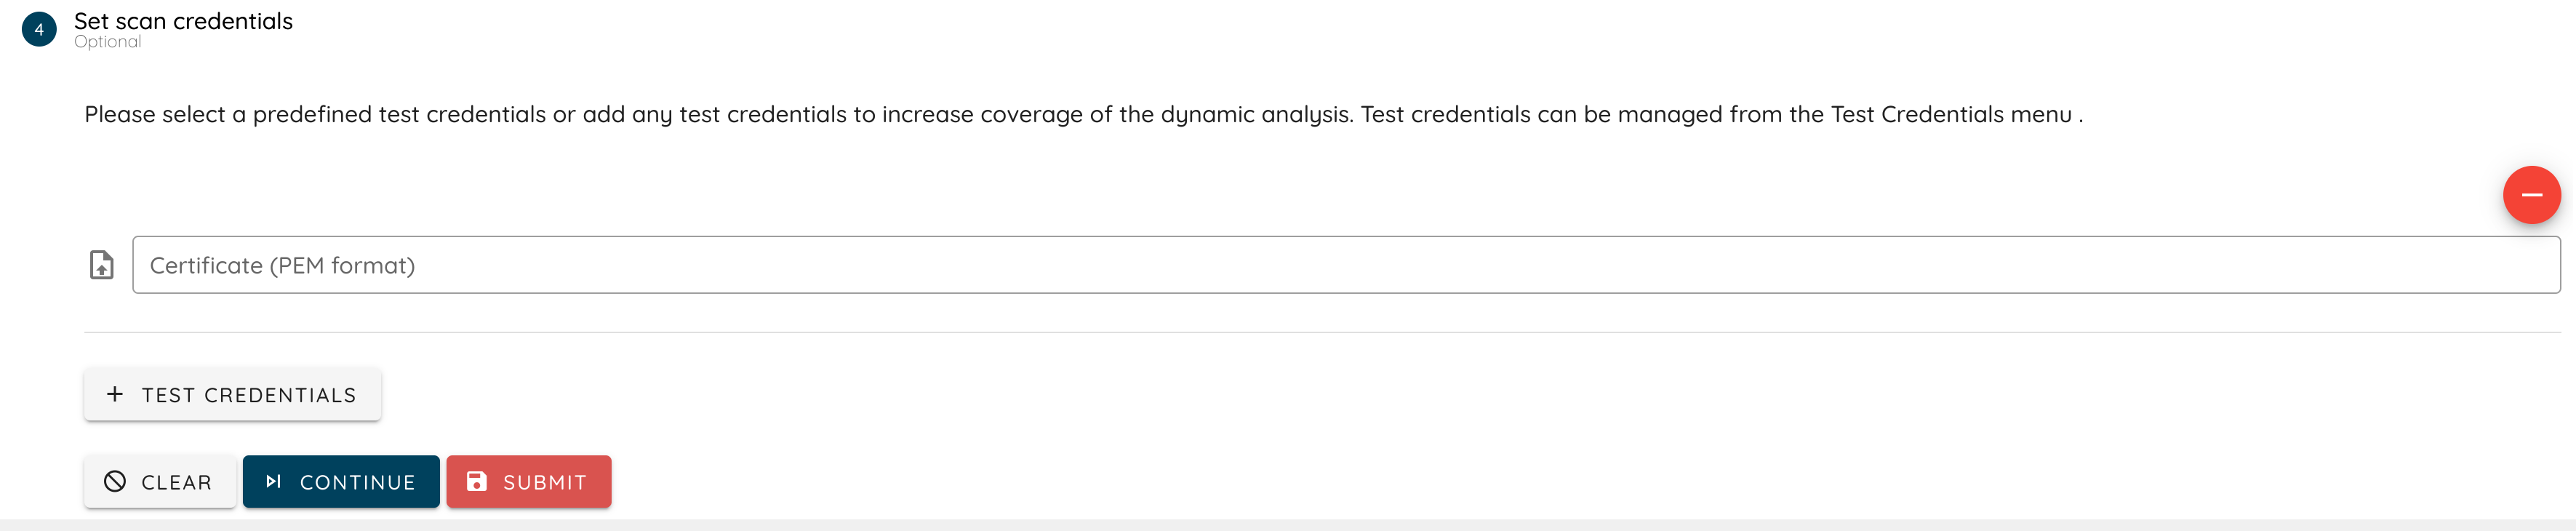This screenshot has width=2576, height=531.
Task: Submit the scan configuration
Action: point(529,482)
